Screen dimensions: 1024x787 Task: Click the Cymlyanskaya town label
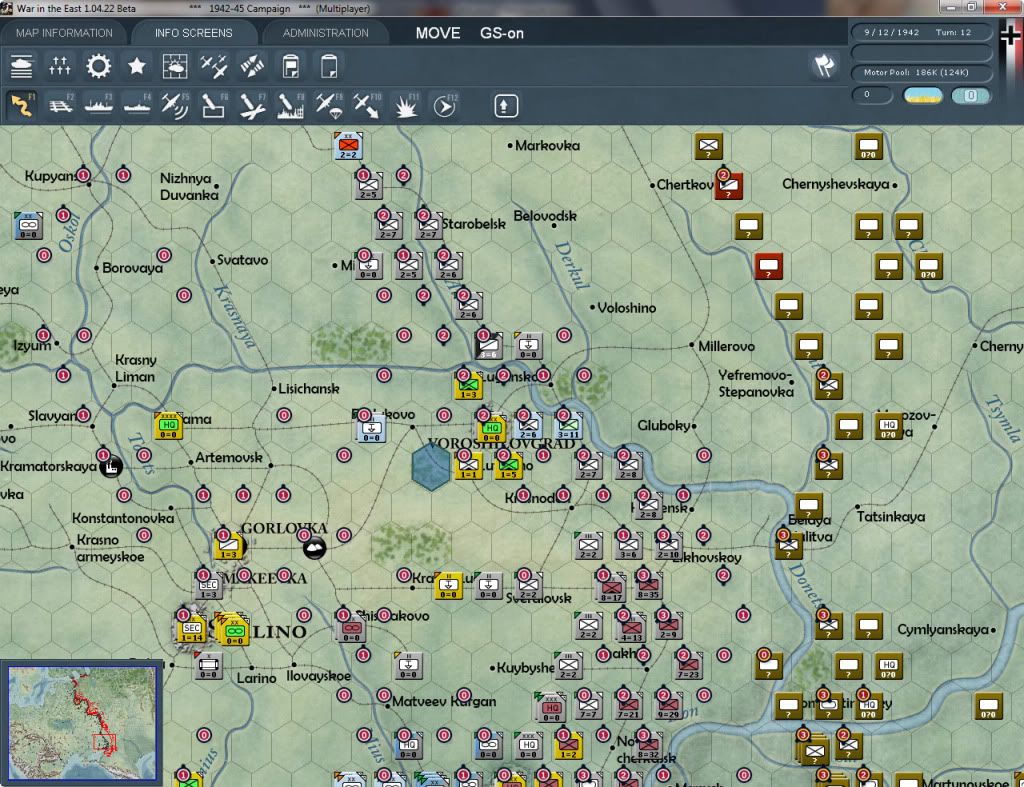(942, 630)
